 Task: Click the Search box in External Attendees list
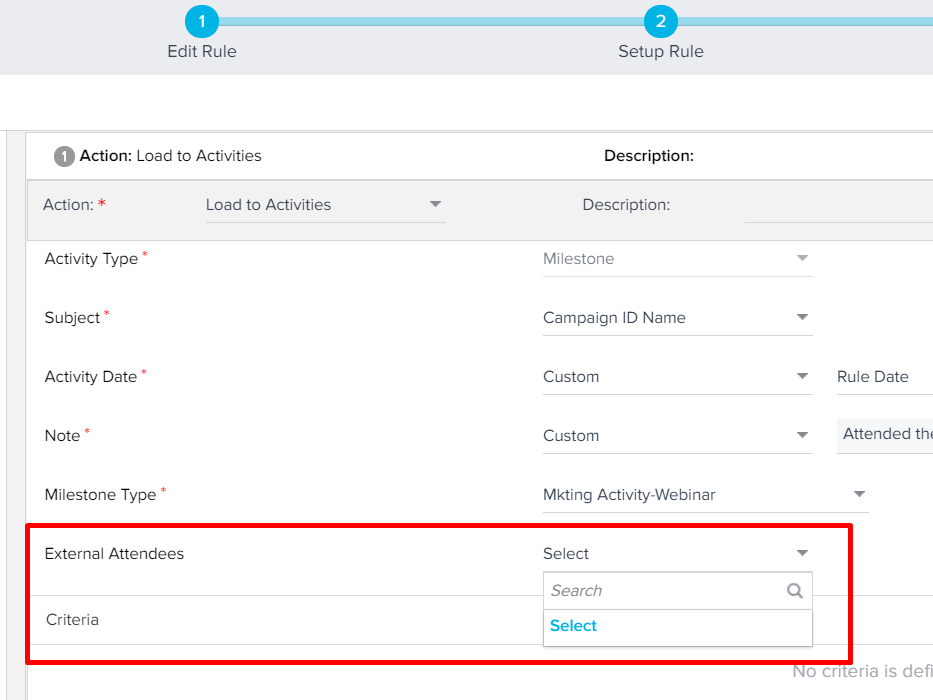click(x=677, y=590)
